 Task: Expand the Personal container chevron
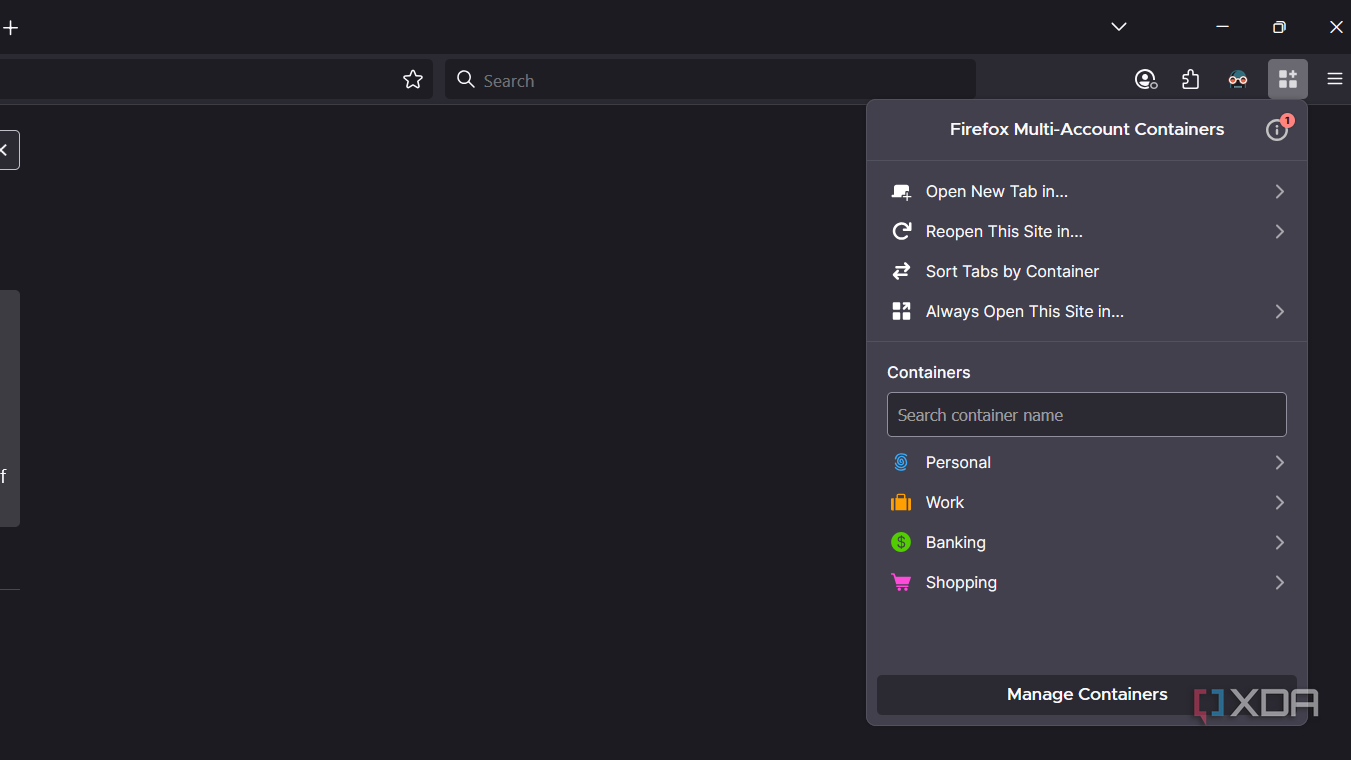pos(1279,462)
